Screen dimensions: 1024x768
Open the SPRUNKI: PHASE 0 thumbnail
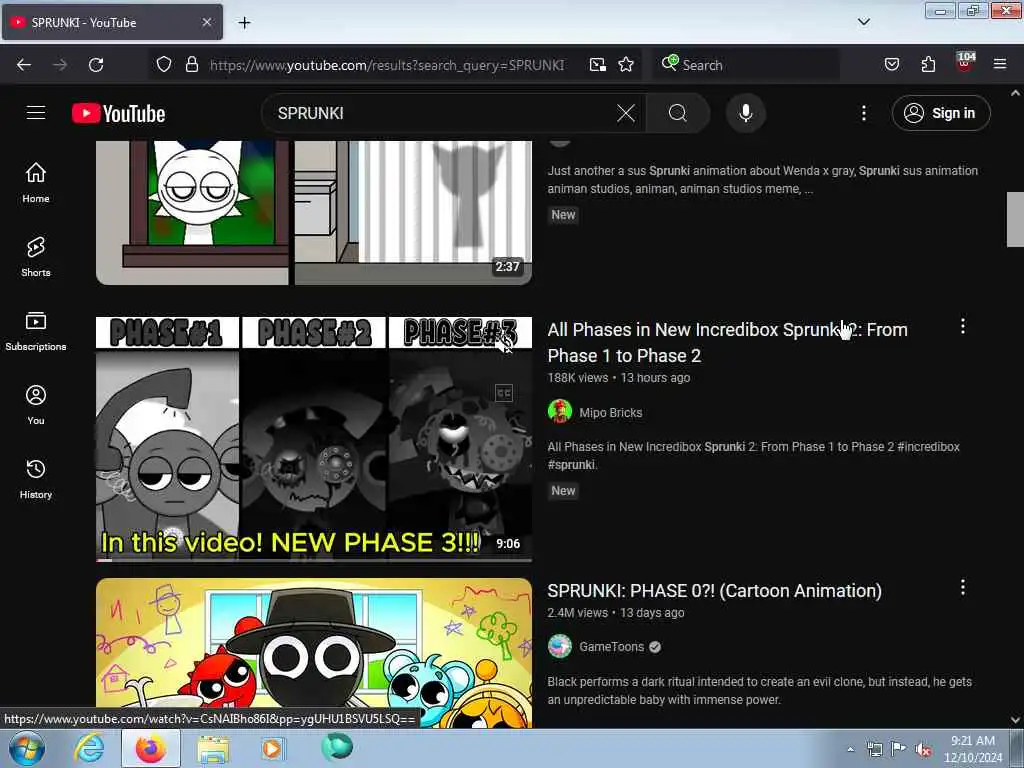[314, 652]
